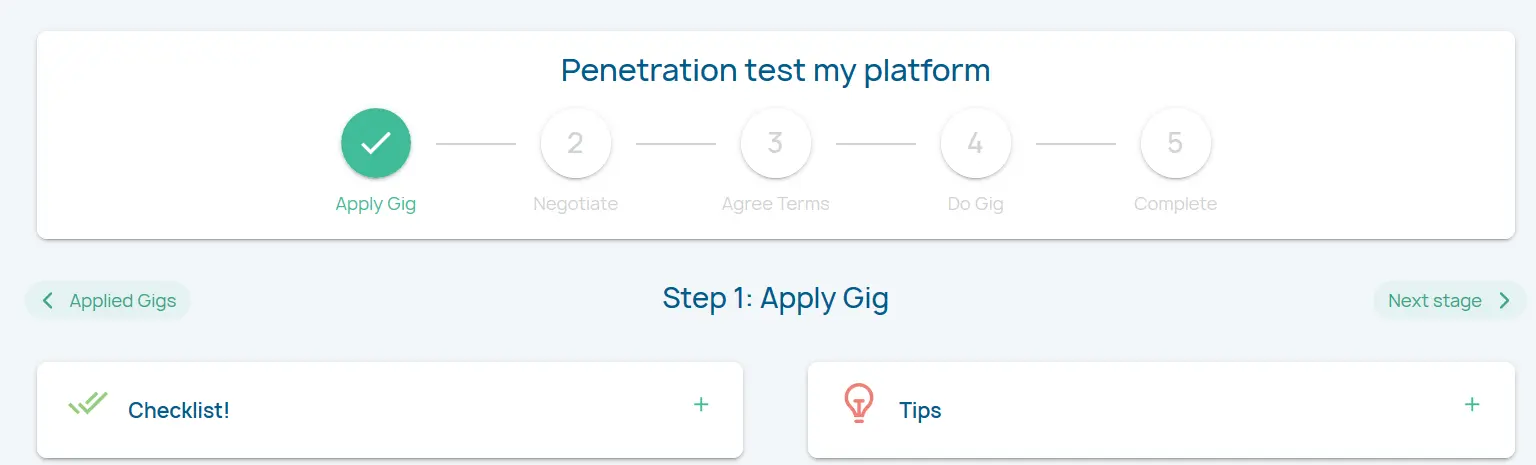The image size is (1536, 465).
Task: Open the Checklist! section title
Action: point(179,411)
